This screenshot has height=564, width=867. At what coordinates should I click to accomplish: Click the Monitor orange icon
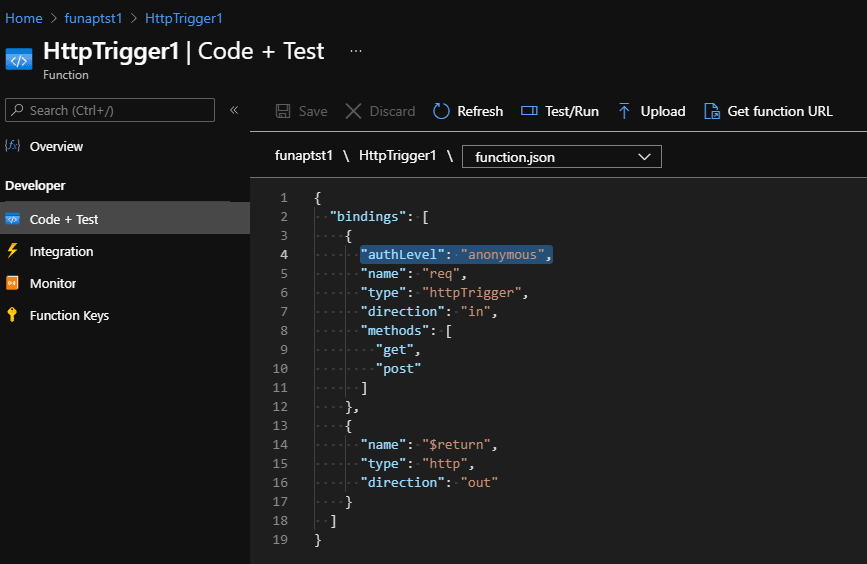[12, 283]
